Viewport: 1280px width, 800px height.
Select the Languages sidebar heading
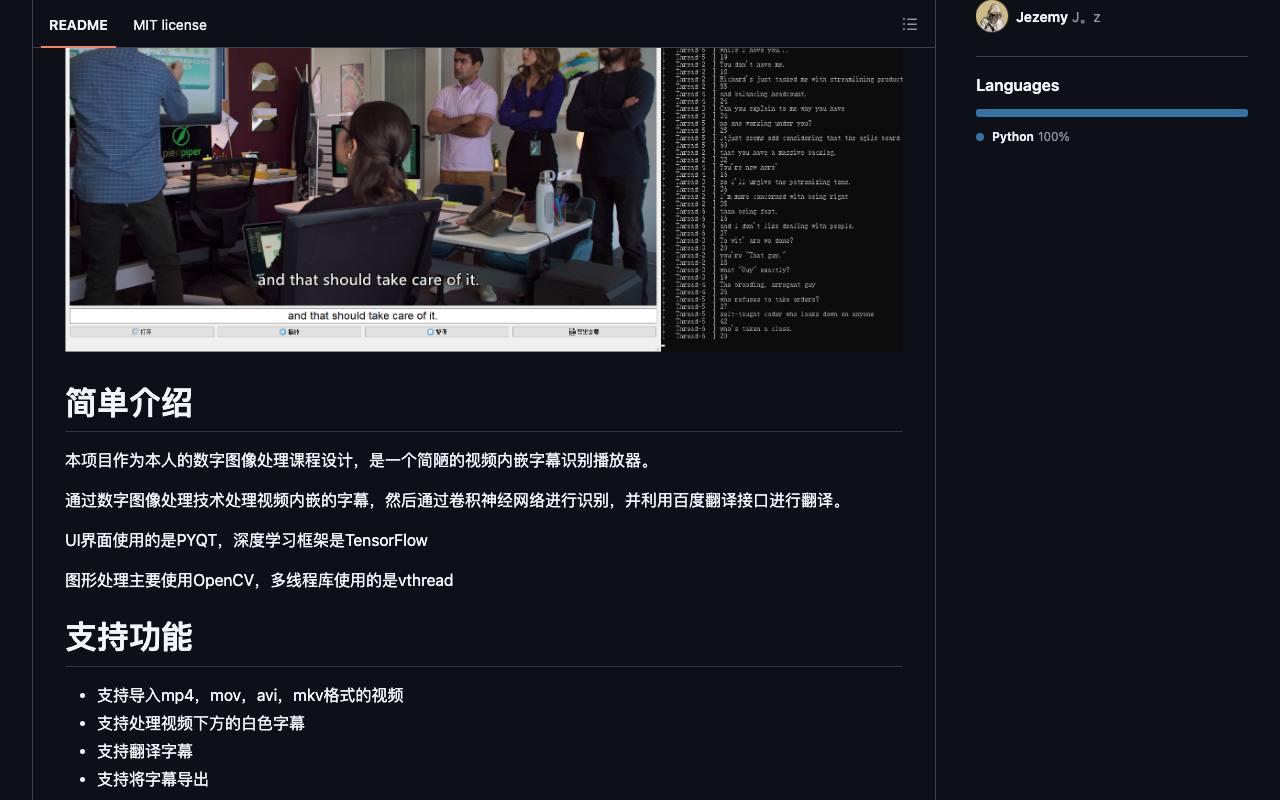1017,85
